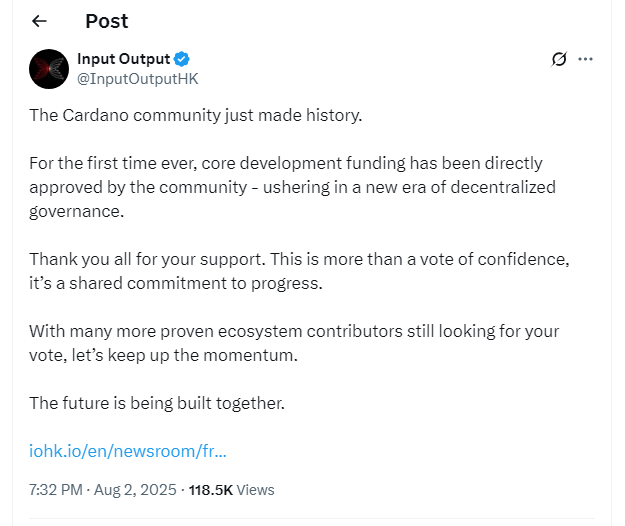Click the line starting 'Thank you all'
Image resolution: width=625 pixels, height=526 pixels.
point(298,259)
